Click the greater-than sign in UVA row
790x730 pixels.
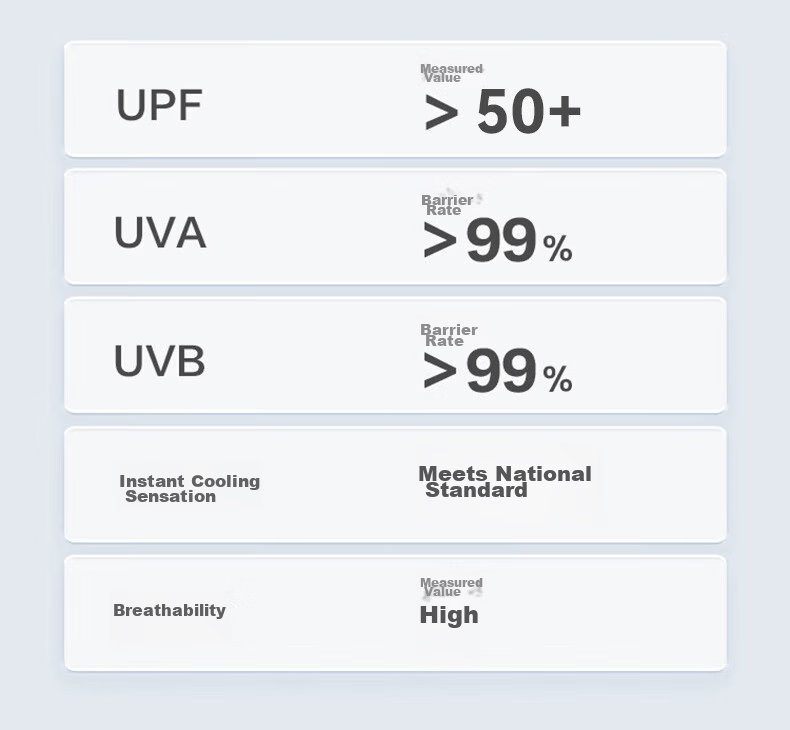tap(440, 241)
